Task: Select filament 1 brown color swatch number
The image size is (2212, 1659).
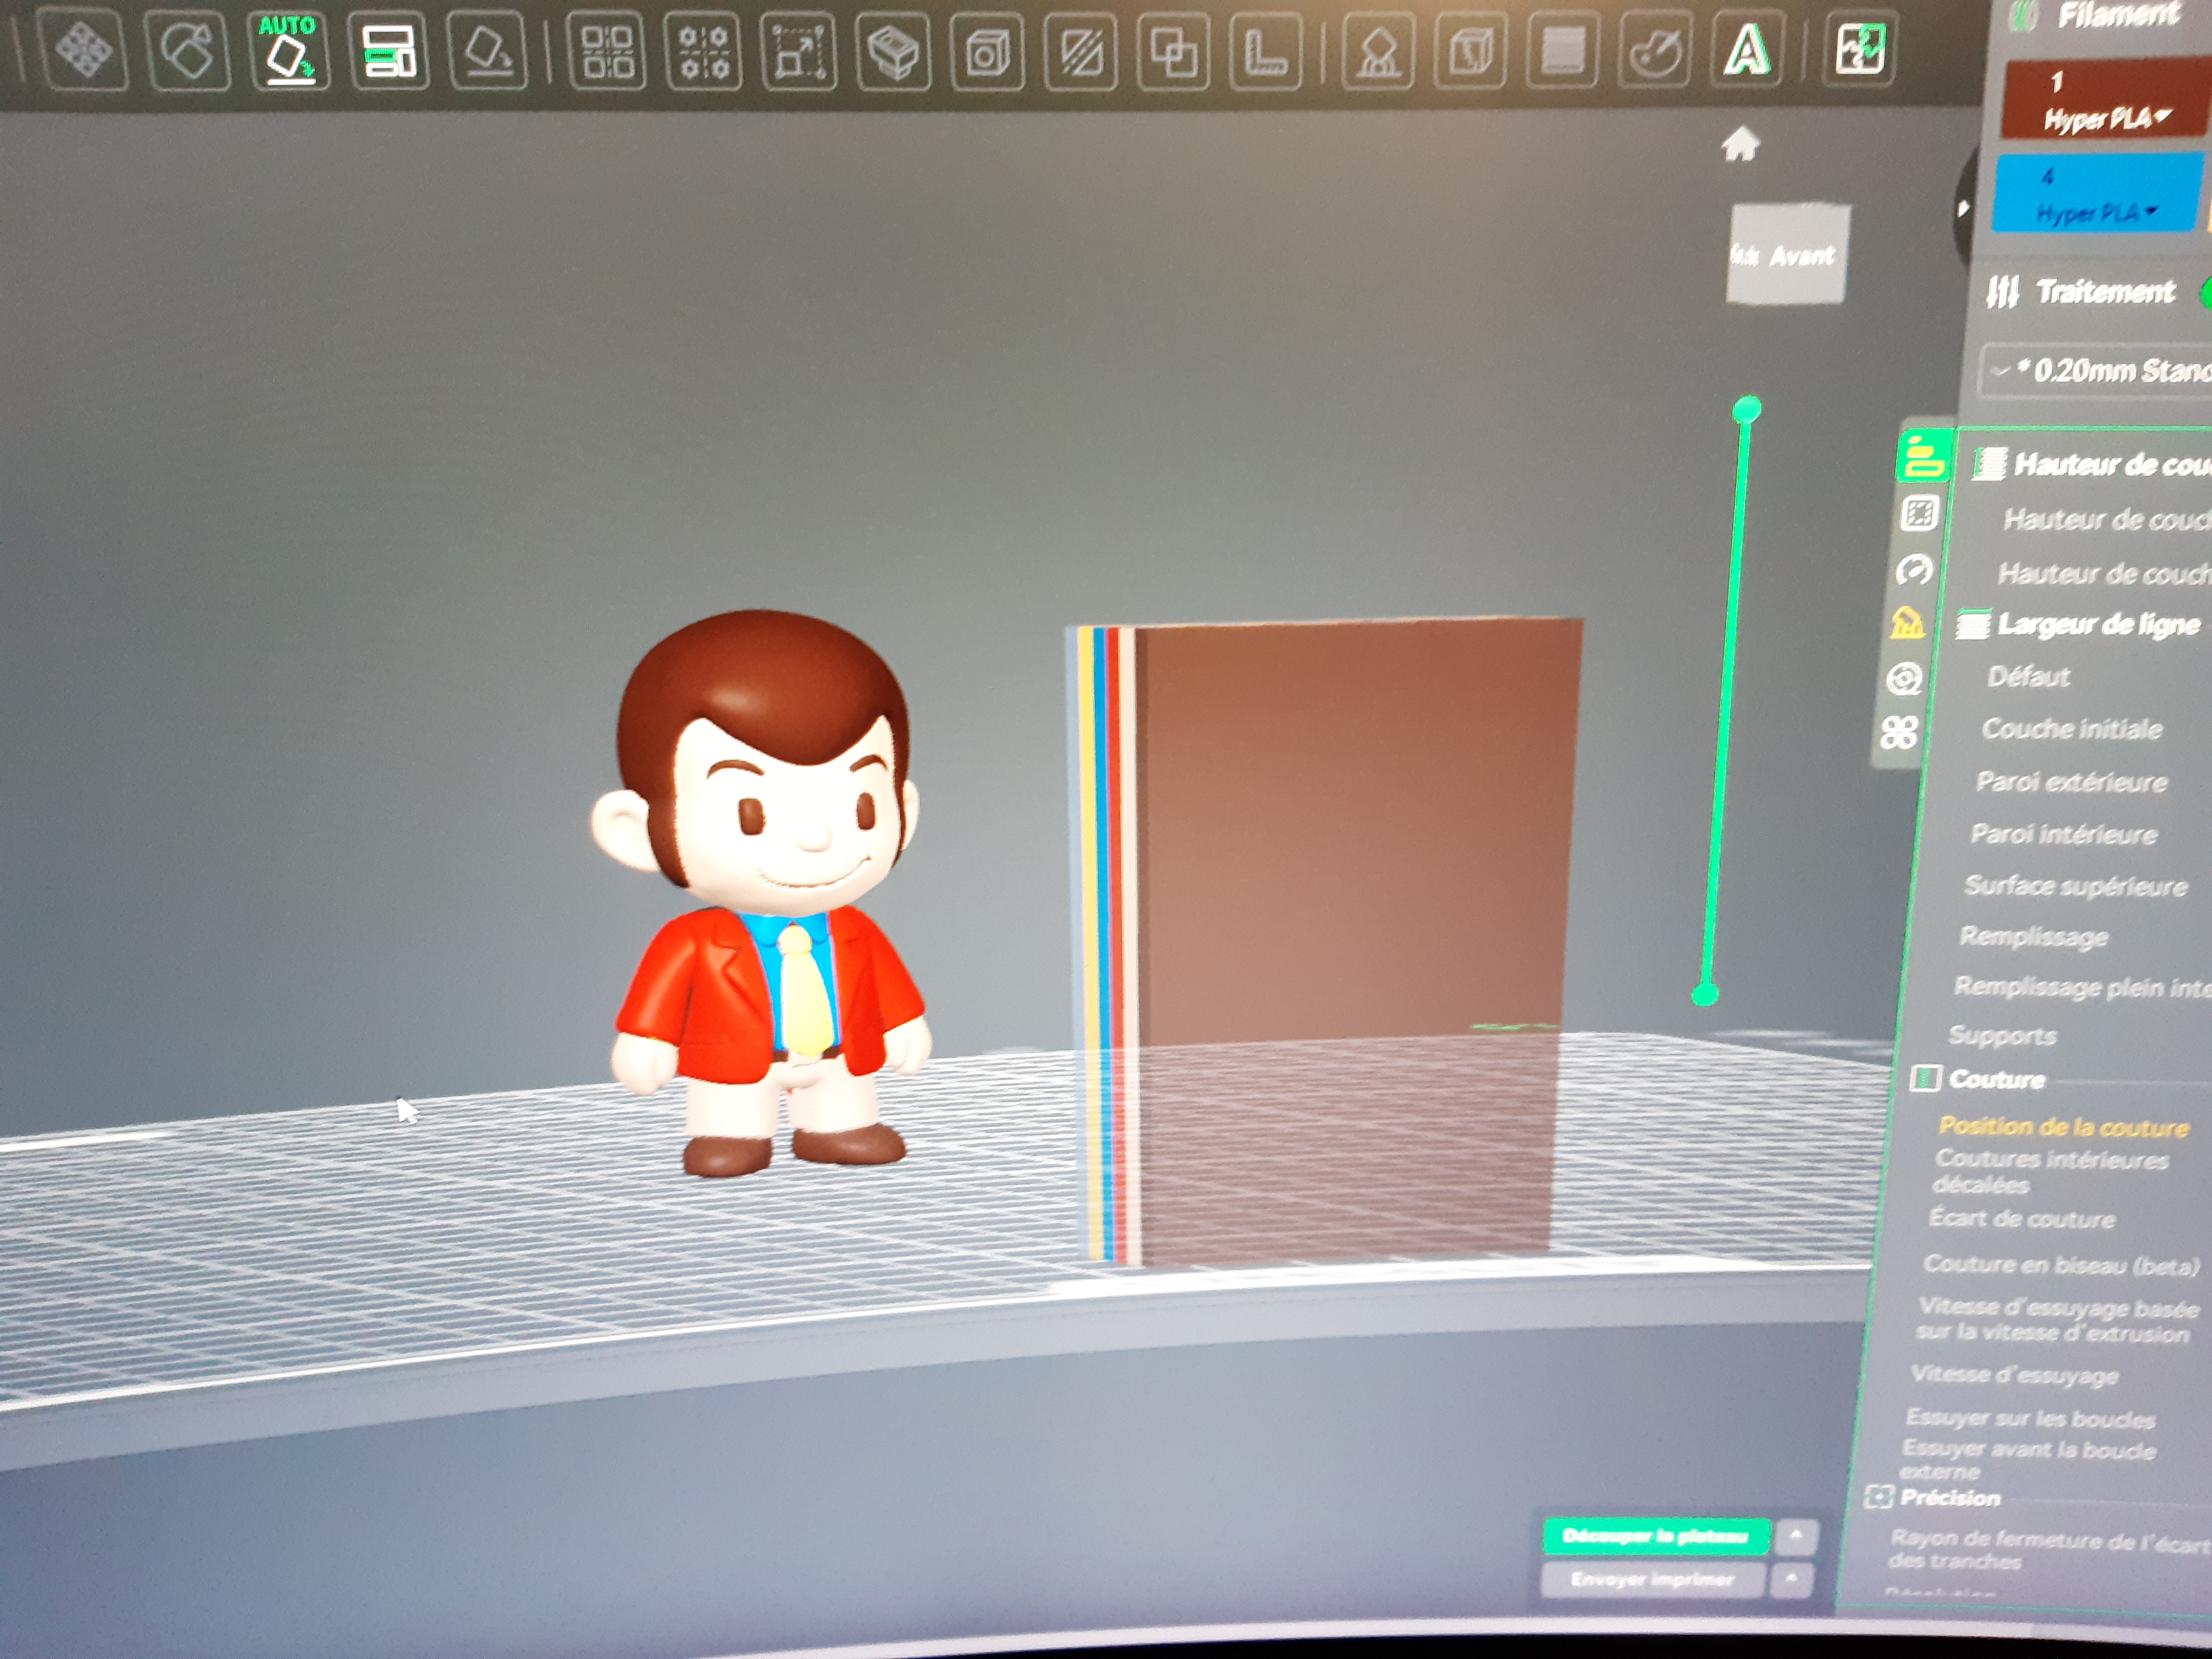Action: coord(2057,82)
